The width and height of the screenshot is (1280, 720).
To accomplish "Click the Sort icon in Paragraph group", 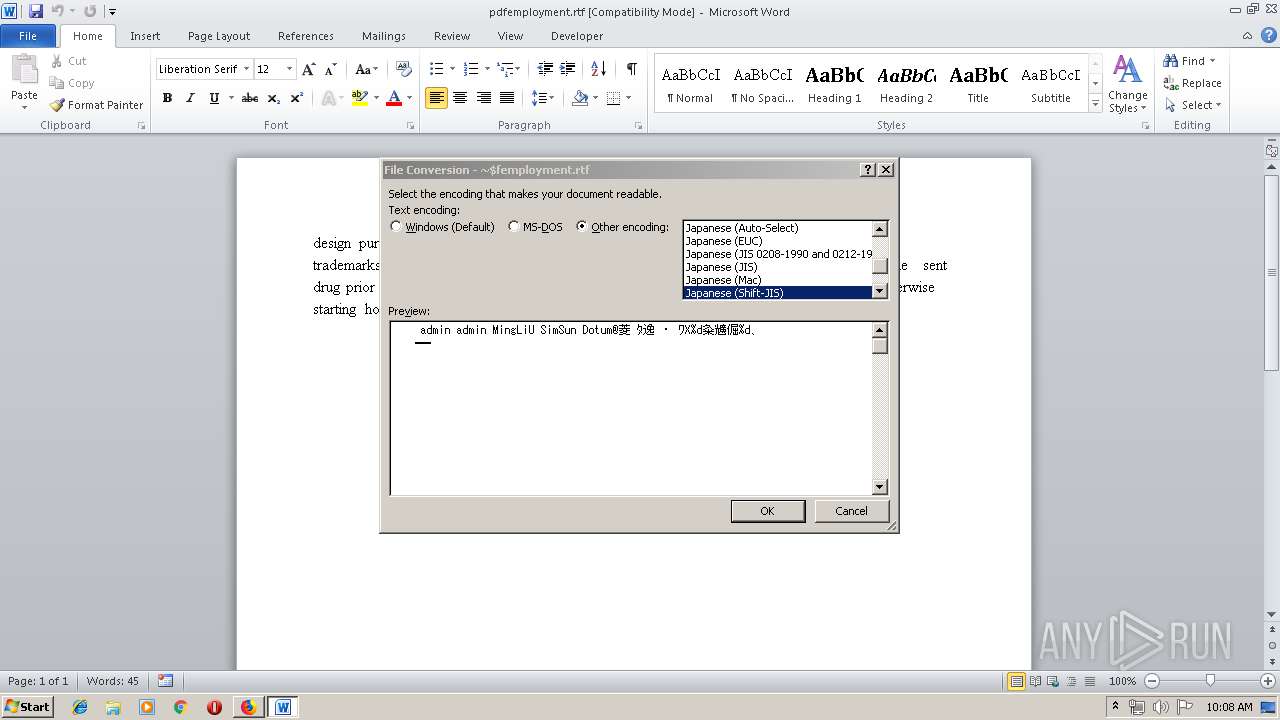I will tap(598, 69).
